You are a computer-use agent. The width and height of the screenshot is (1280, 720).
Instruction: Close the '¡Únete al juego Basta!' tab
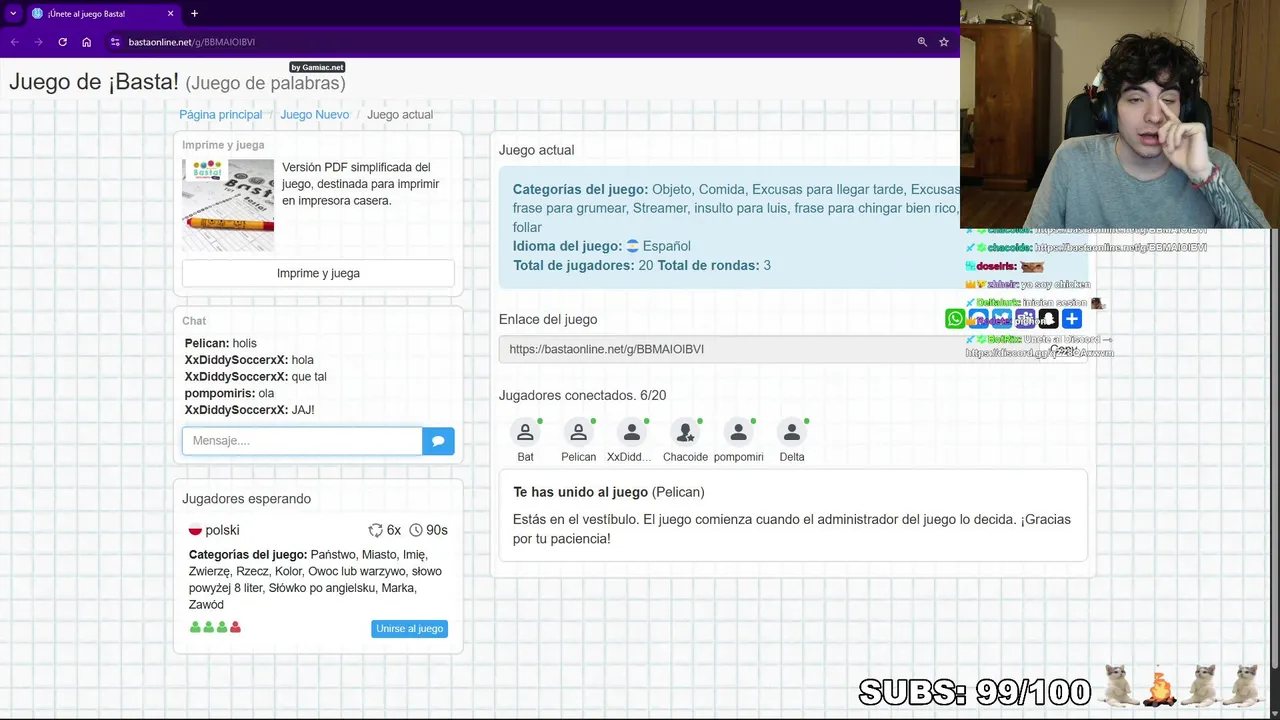pos(170,14)
